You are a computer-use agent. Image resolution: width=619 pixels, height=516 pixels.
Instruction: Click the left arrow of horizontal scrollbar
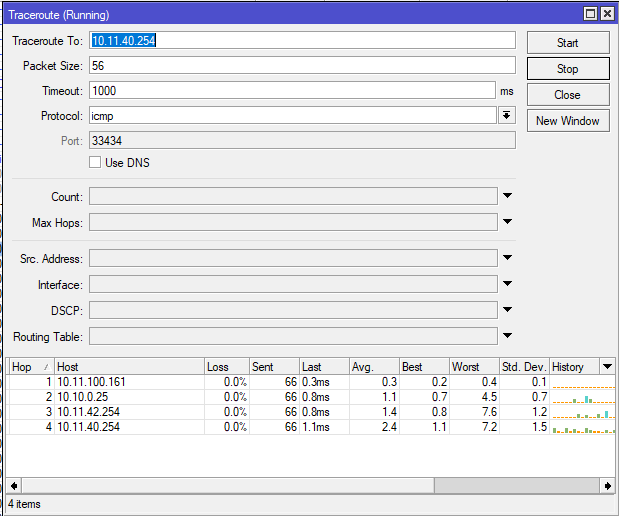(14, 486)
